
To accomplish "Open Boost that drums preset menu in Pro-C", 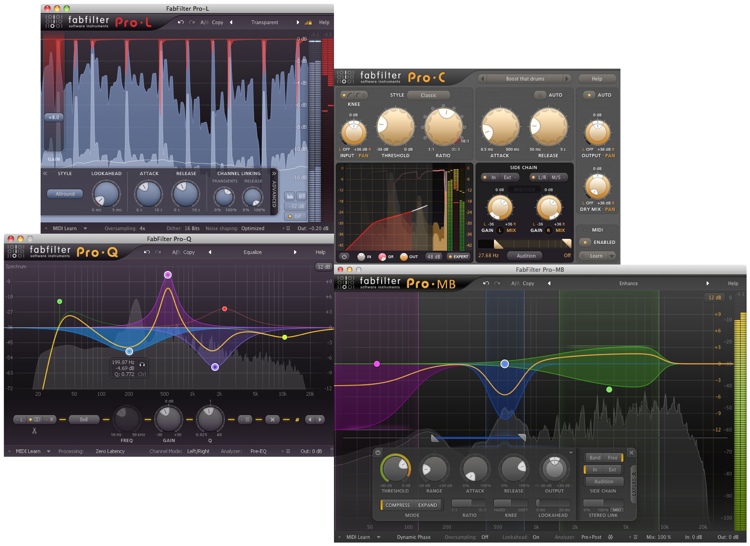I will point(525,79).
